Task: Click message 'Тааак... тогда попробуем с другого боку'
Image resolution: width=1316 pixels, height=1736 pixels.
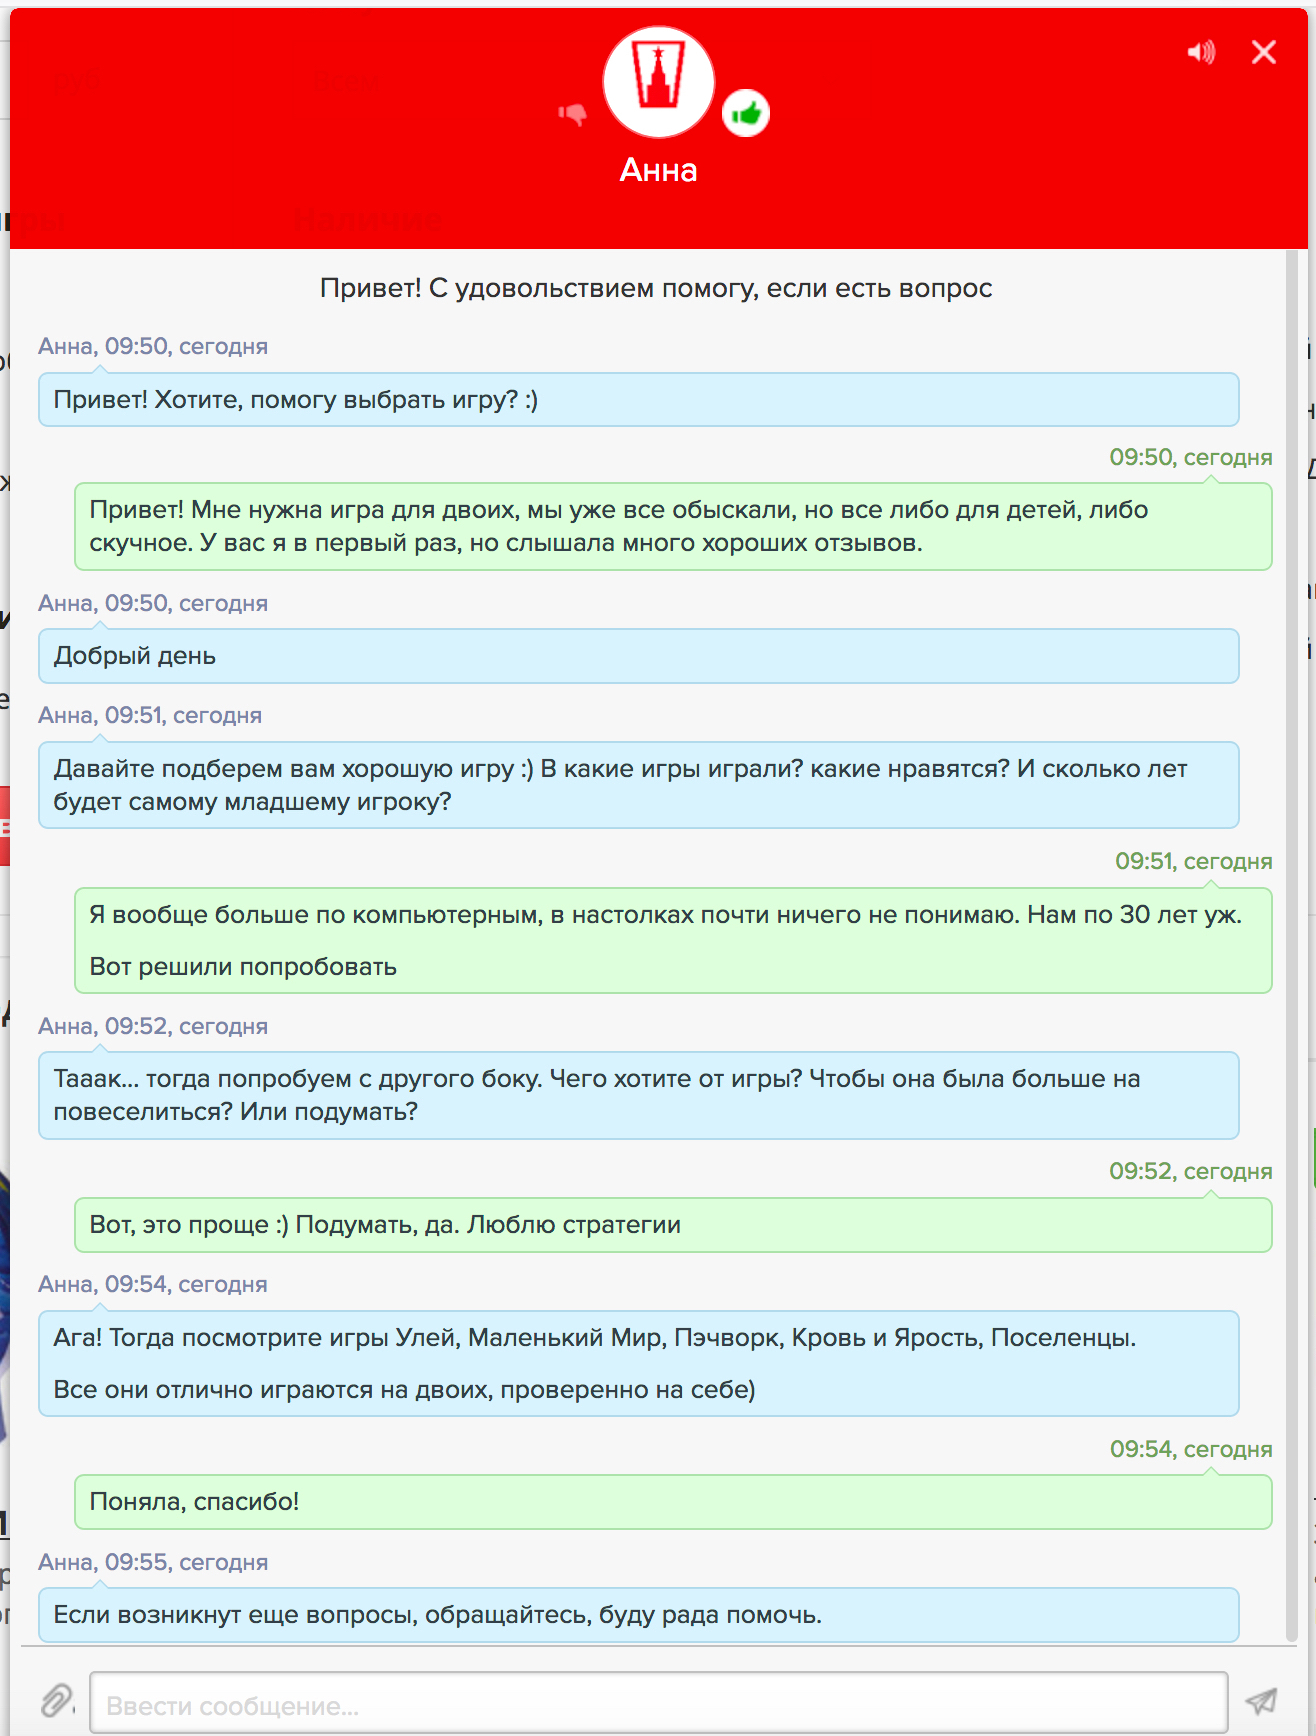Action: coord(639,1095)
